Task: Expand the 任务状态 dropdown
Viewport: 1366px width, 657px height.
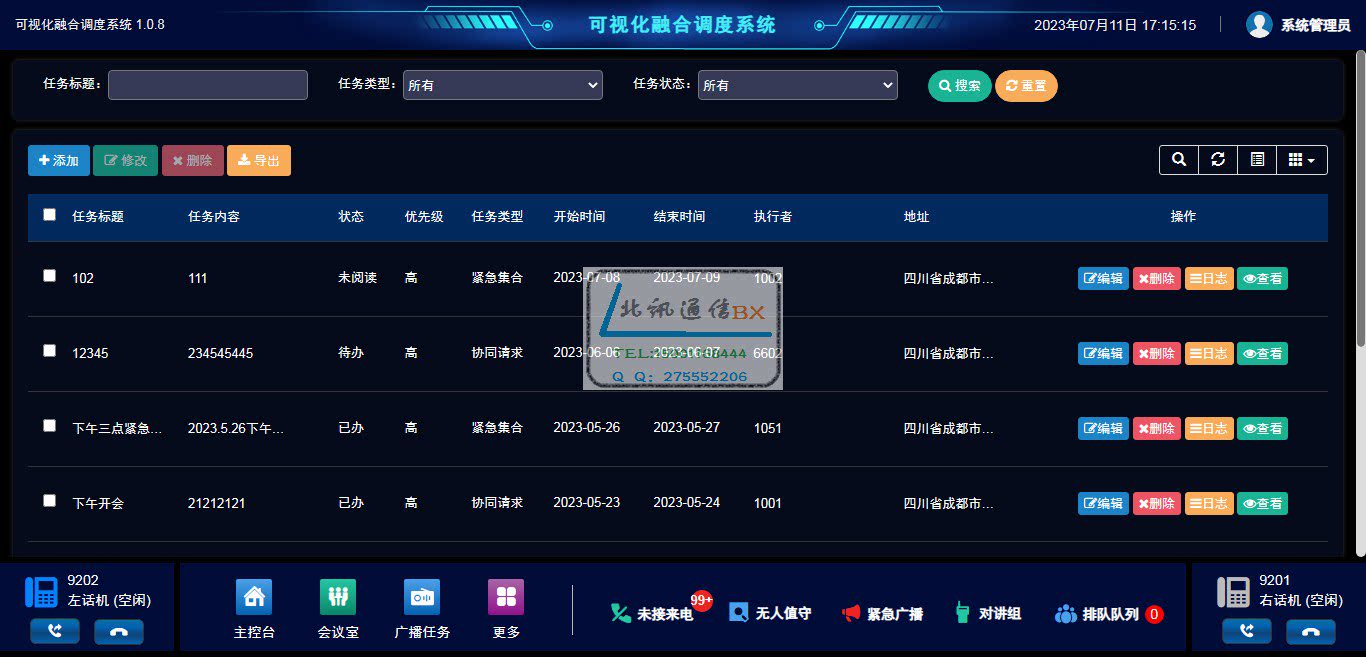Action: tap(797, 86)
